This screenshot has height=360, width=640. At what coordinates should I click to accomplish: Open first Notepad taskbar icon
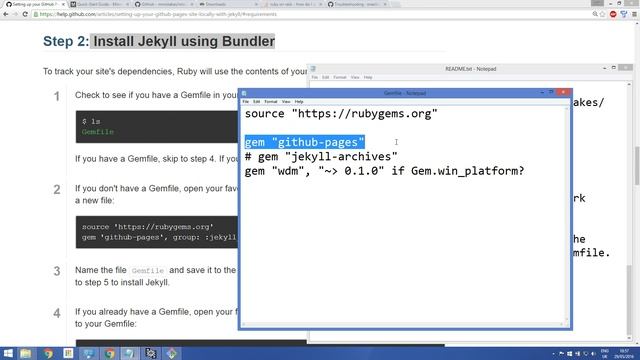[x=89, y=353]
